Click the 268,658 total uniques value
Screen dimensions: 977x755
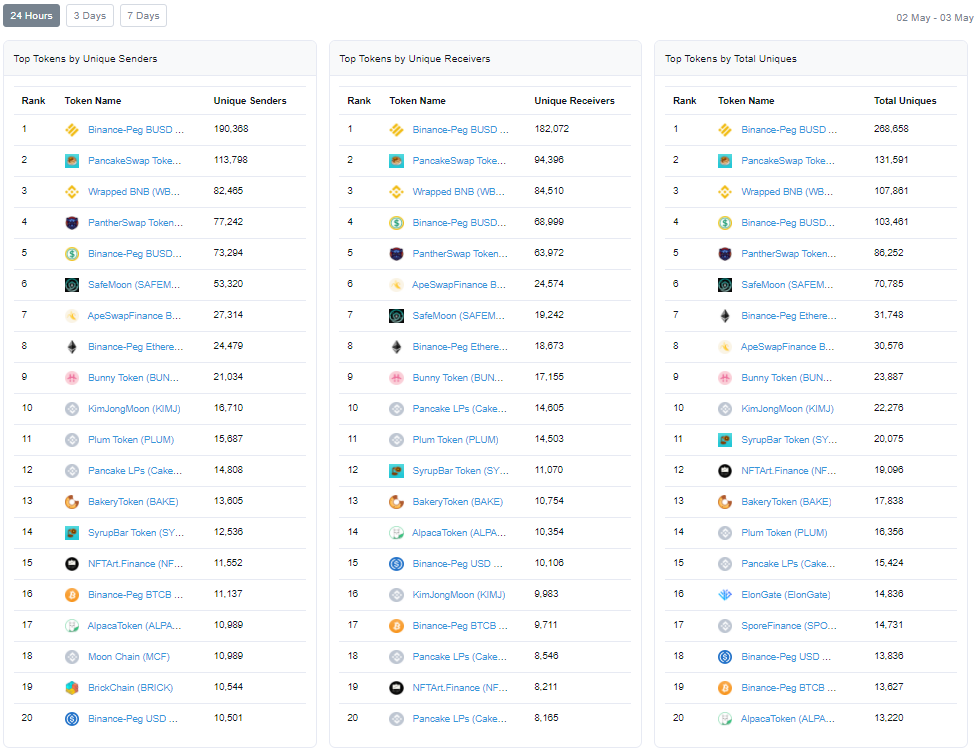pos(891,129)
